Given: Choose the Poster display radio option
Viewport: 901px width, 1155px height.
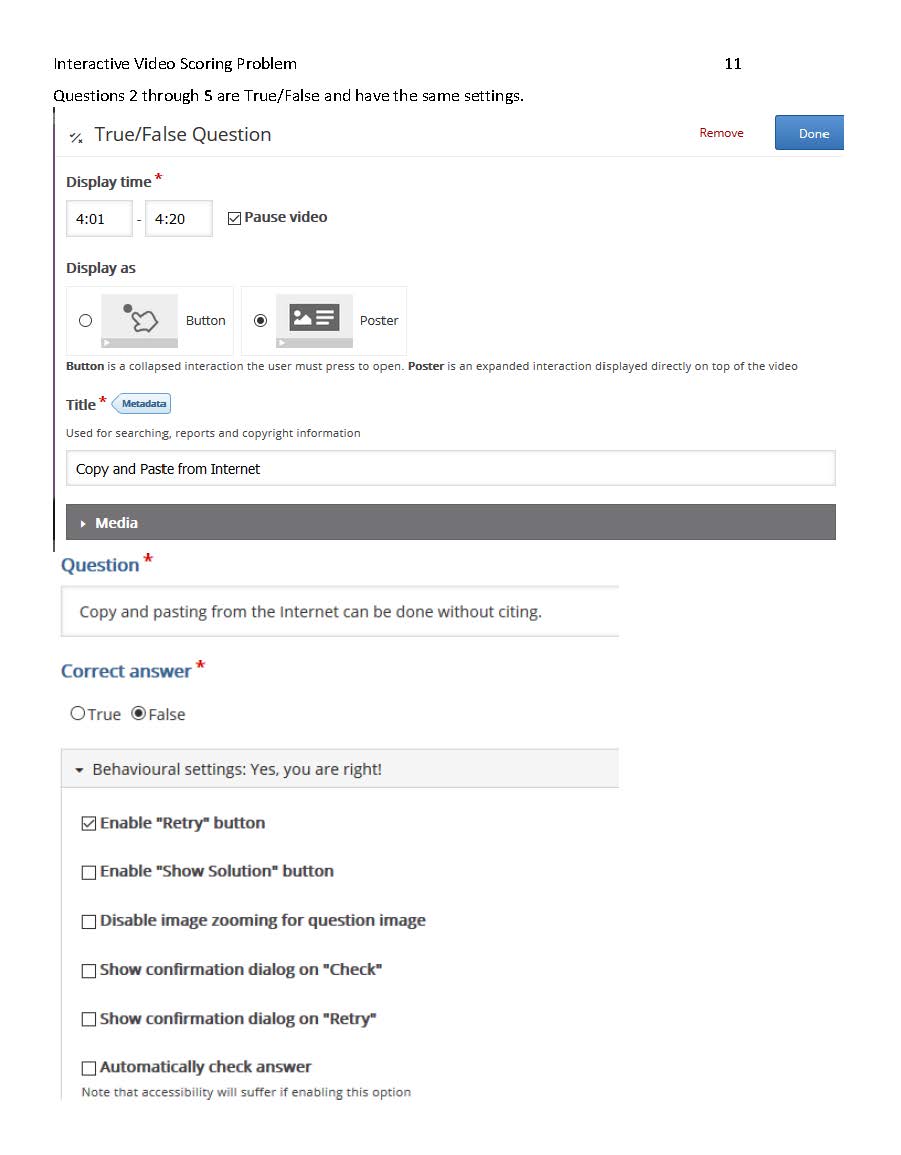Looking at the screenshot, I should 260,320.
